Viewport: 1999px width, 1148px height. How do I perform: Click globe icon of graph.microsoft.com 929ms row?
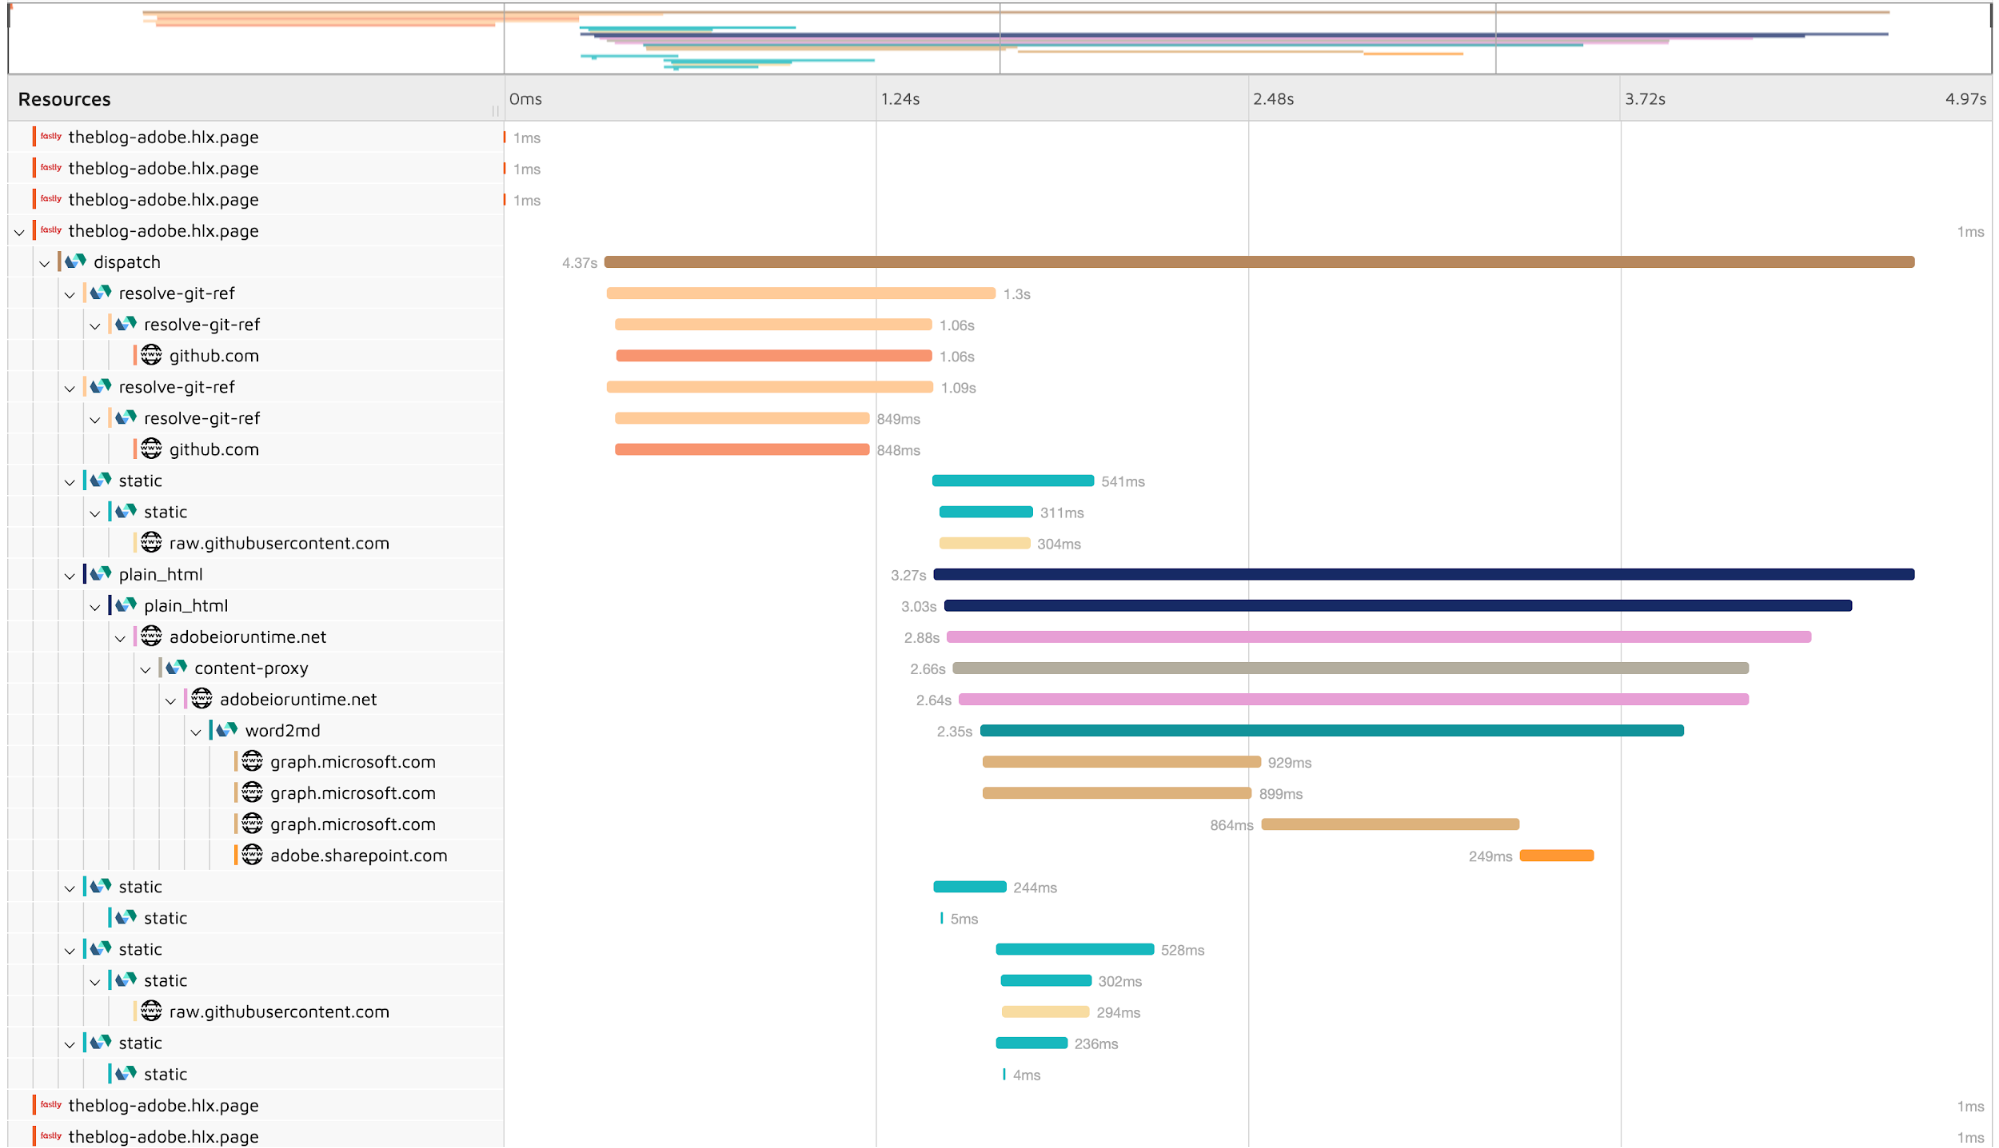pos(252,761)
